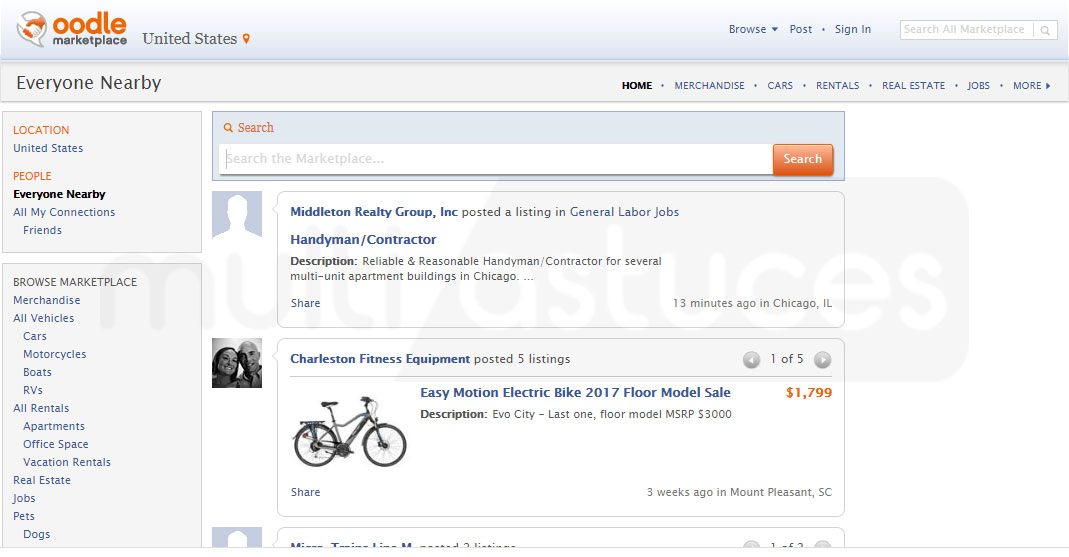Click the orange location pin icon

tap(246, 39)
